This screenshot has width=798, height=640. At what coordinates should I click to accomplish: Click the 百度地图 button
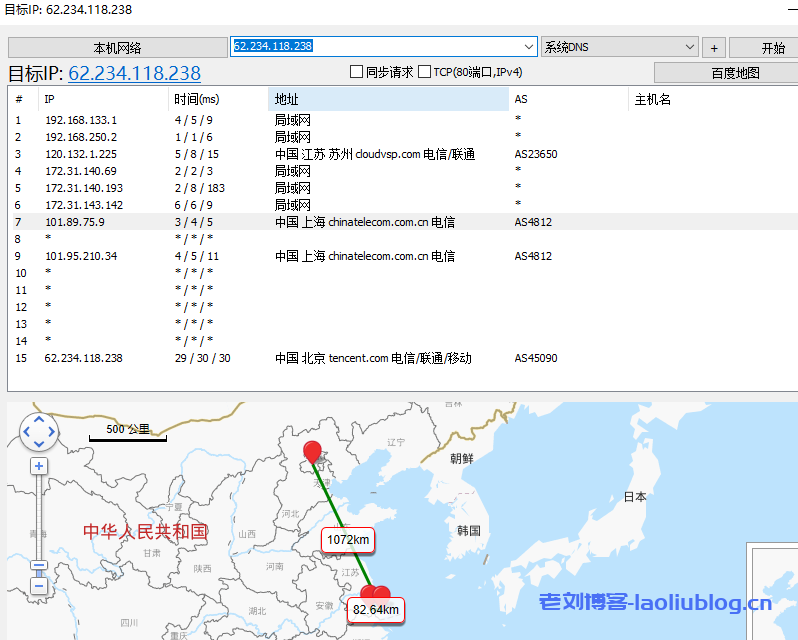point(725,73)
